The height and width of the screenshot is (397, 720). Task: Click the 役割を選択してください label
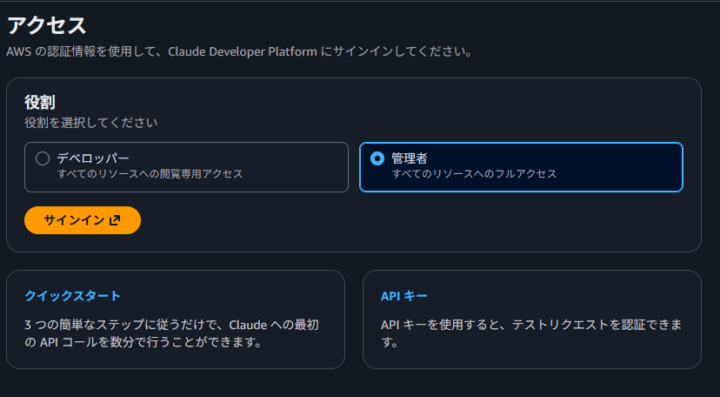(91, 123)
